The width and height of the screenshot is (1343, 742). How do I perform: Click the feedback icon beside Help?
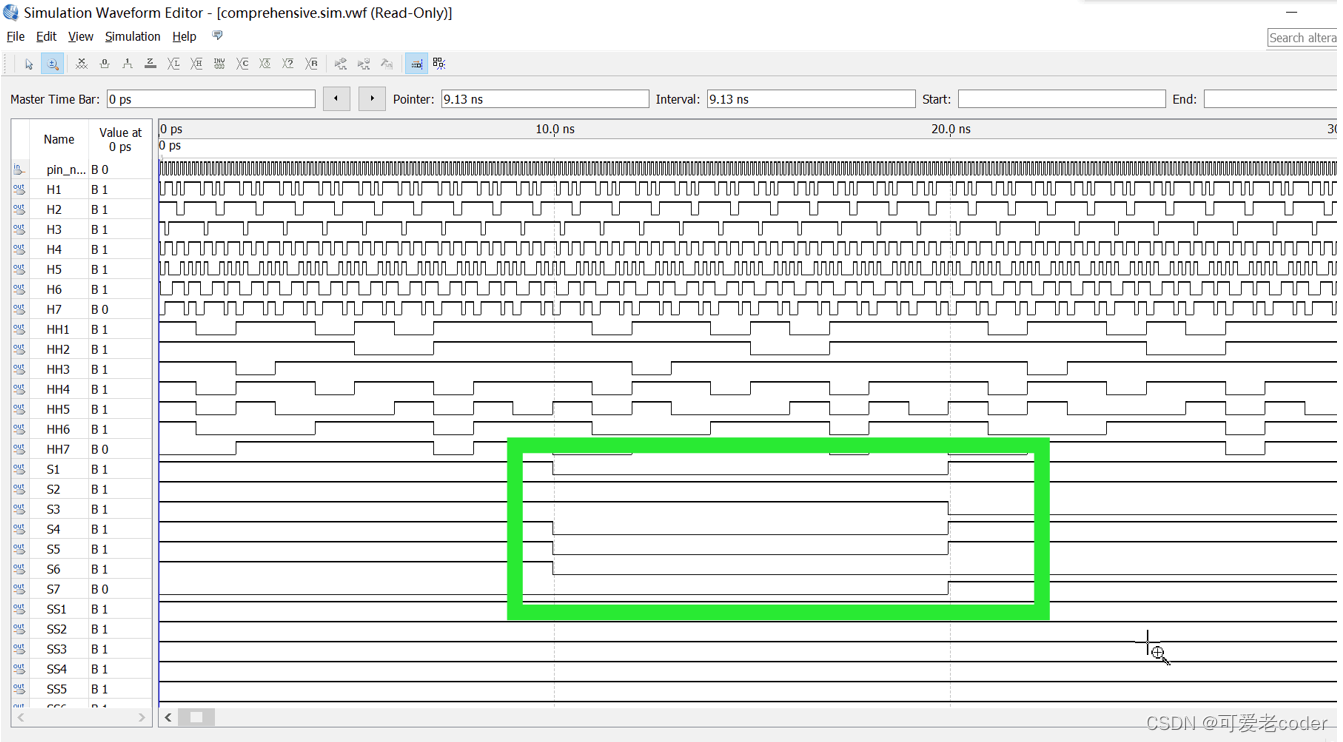tap(217, 36)
